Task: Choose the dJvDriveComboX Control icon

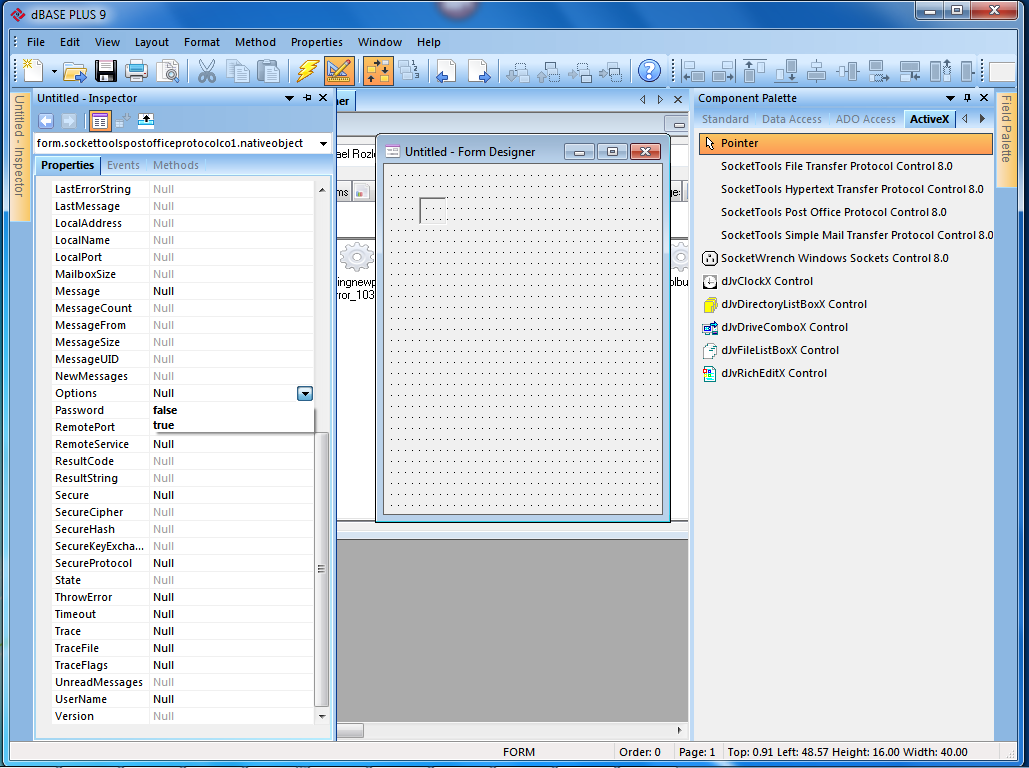Action: 709,328
